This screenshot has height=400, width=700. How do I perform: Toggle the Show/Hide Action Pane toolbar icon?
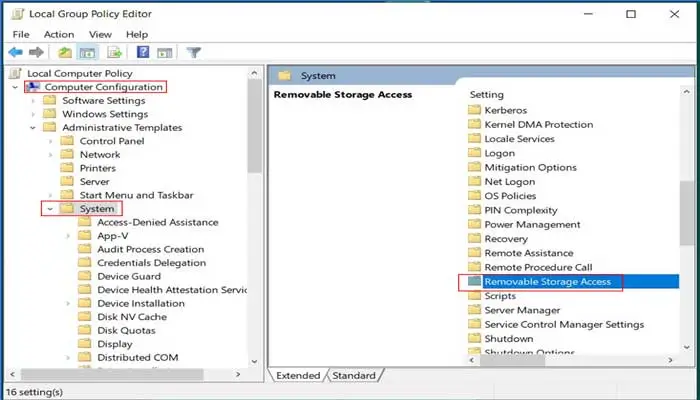point(163,52)
